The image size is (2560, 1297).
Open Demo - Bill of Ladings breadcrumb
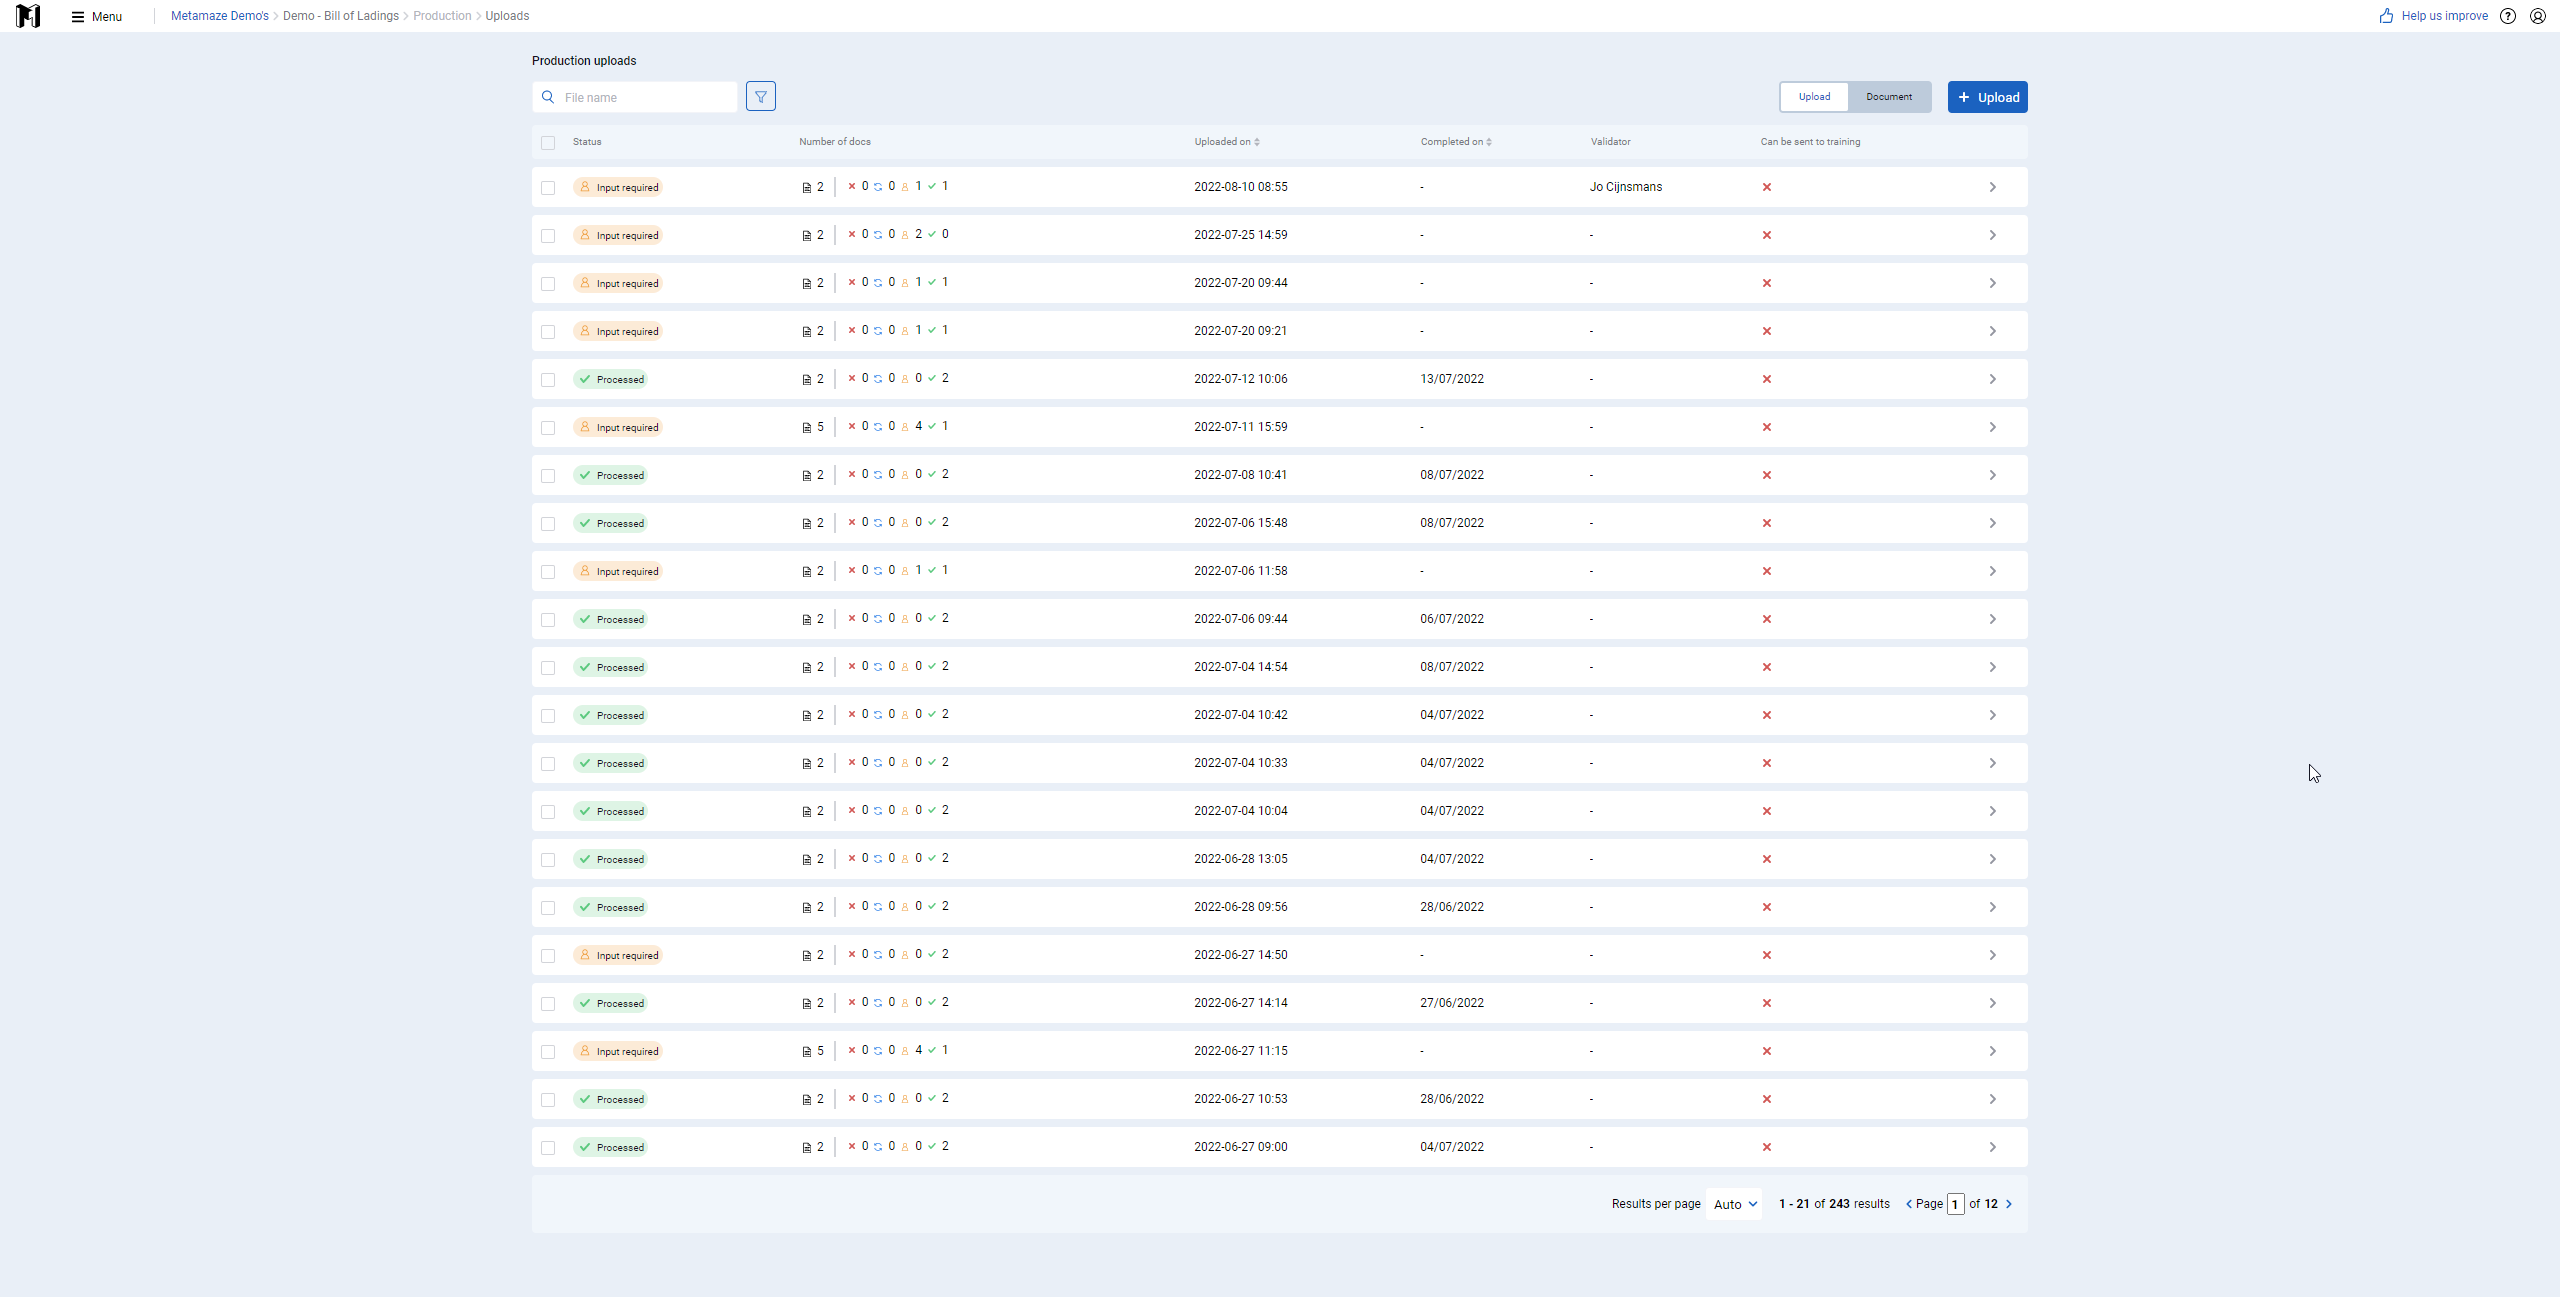(341, 16)
